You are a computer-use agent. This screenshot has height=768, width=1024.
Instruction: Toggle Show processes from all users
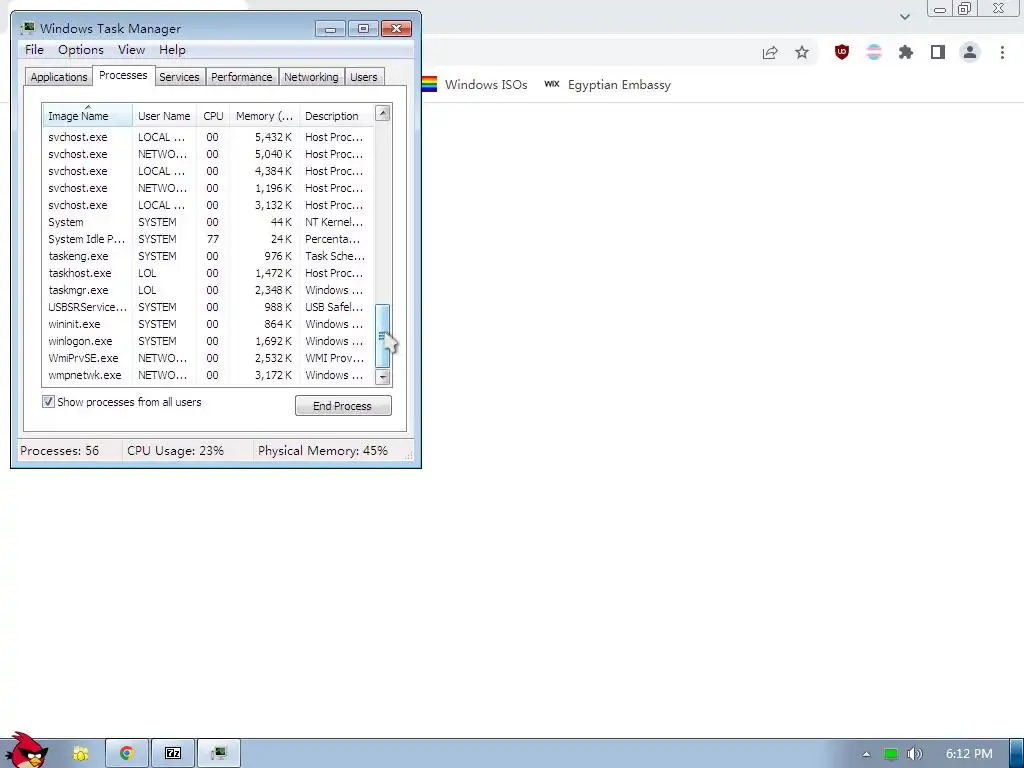[48, 402]
